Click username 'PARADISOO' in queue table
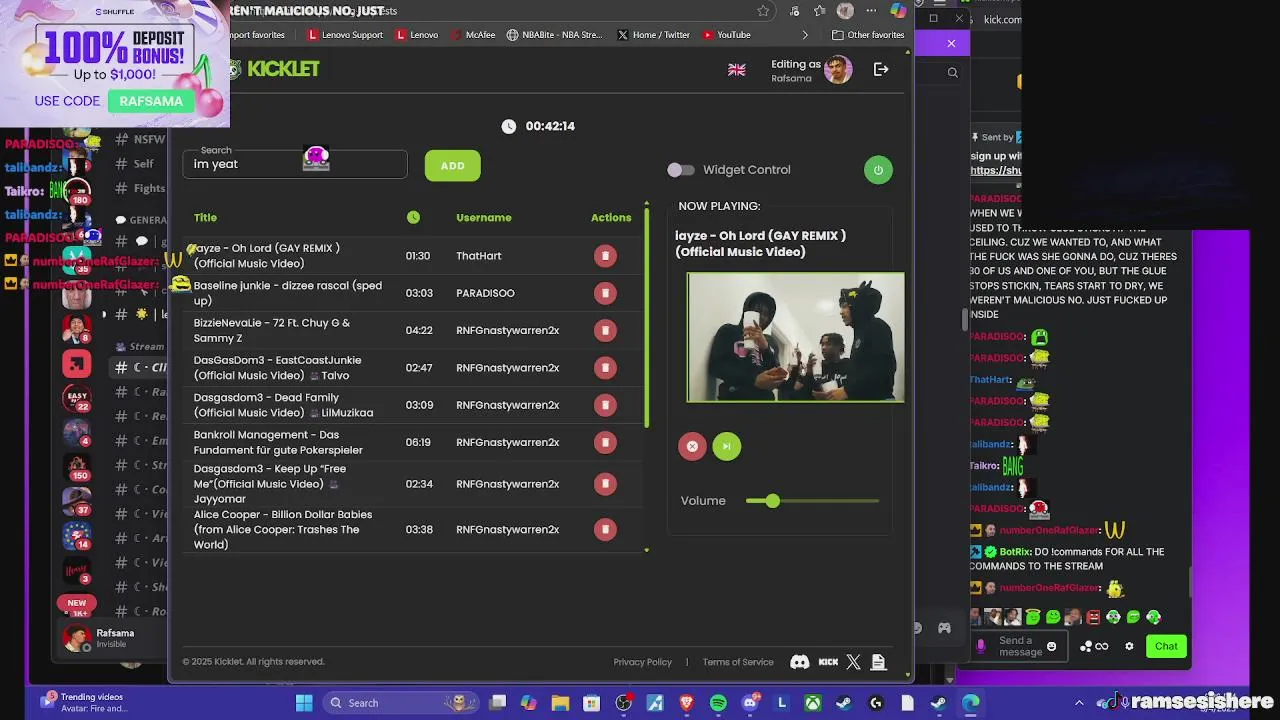This screenshot has height=720, width=1280. (485, 293)
